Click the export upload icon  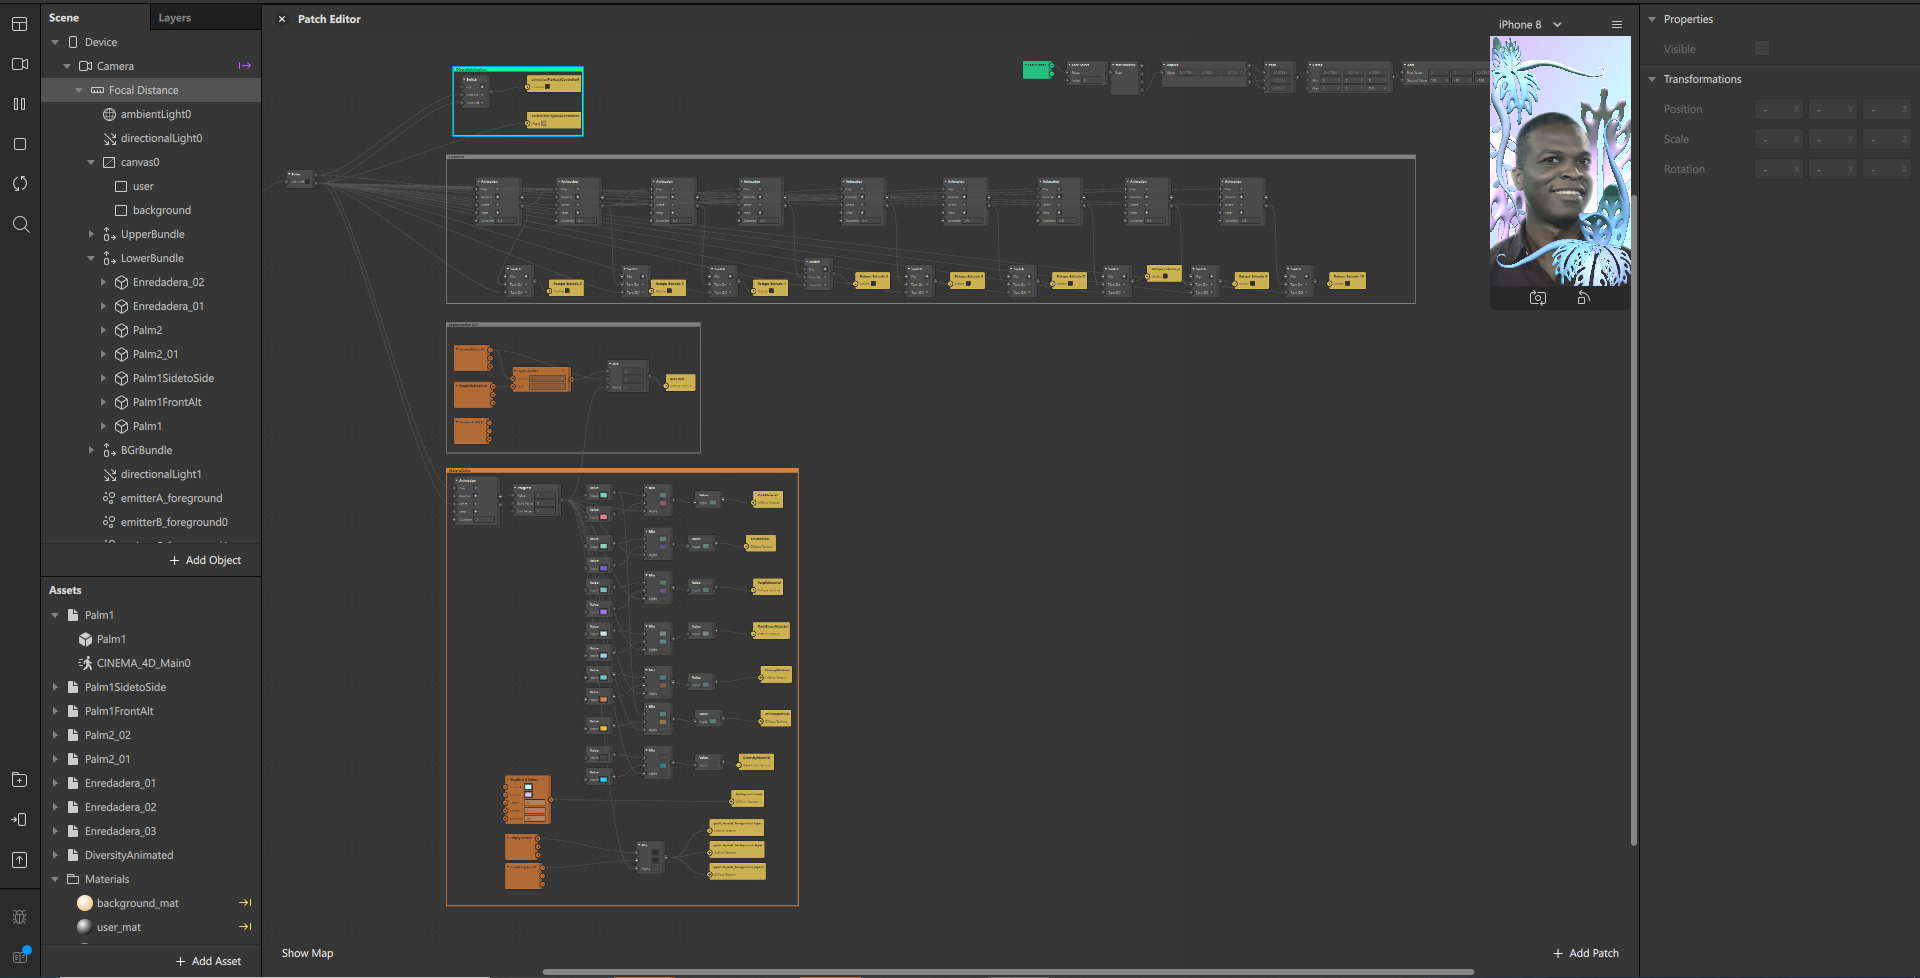pos(19,860)
